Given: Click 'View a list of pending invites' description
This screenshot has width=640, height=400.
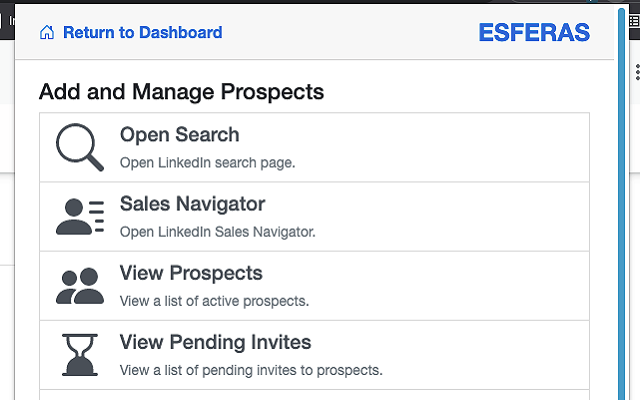Looking at the screenshot, I should point(251,370).
